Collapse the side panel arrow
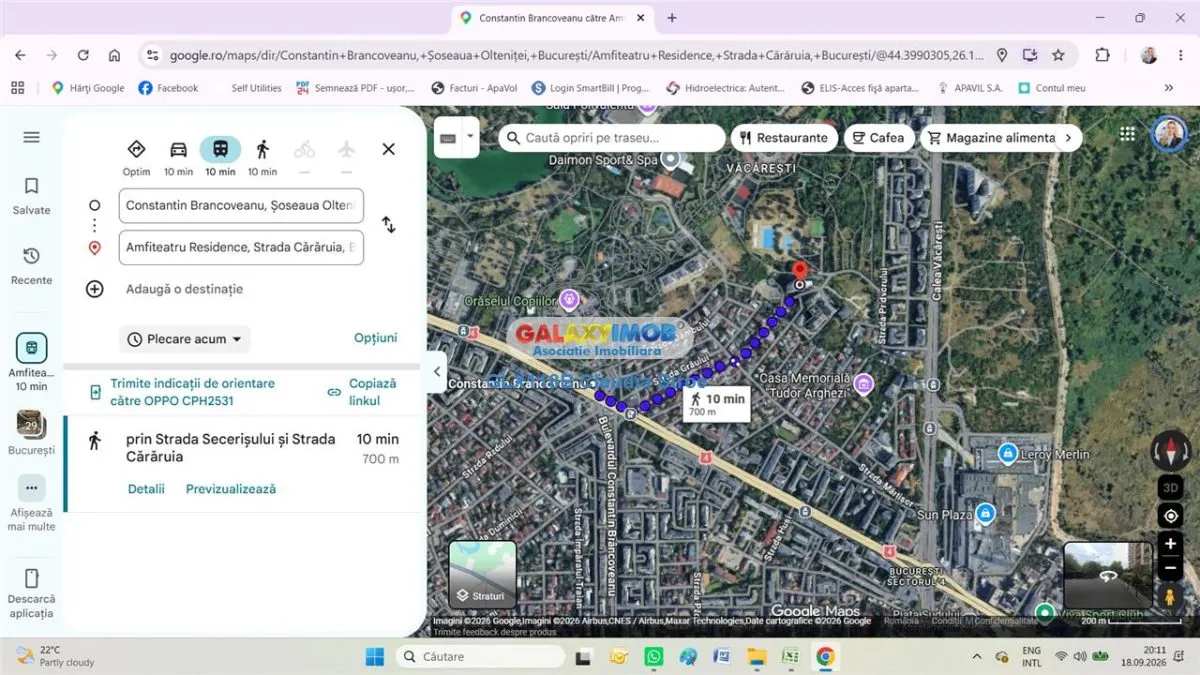The width and height of the screenshot is (1200, 675). pos(437,372)
